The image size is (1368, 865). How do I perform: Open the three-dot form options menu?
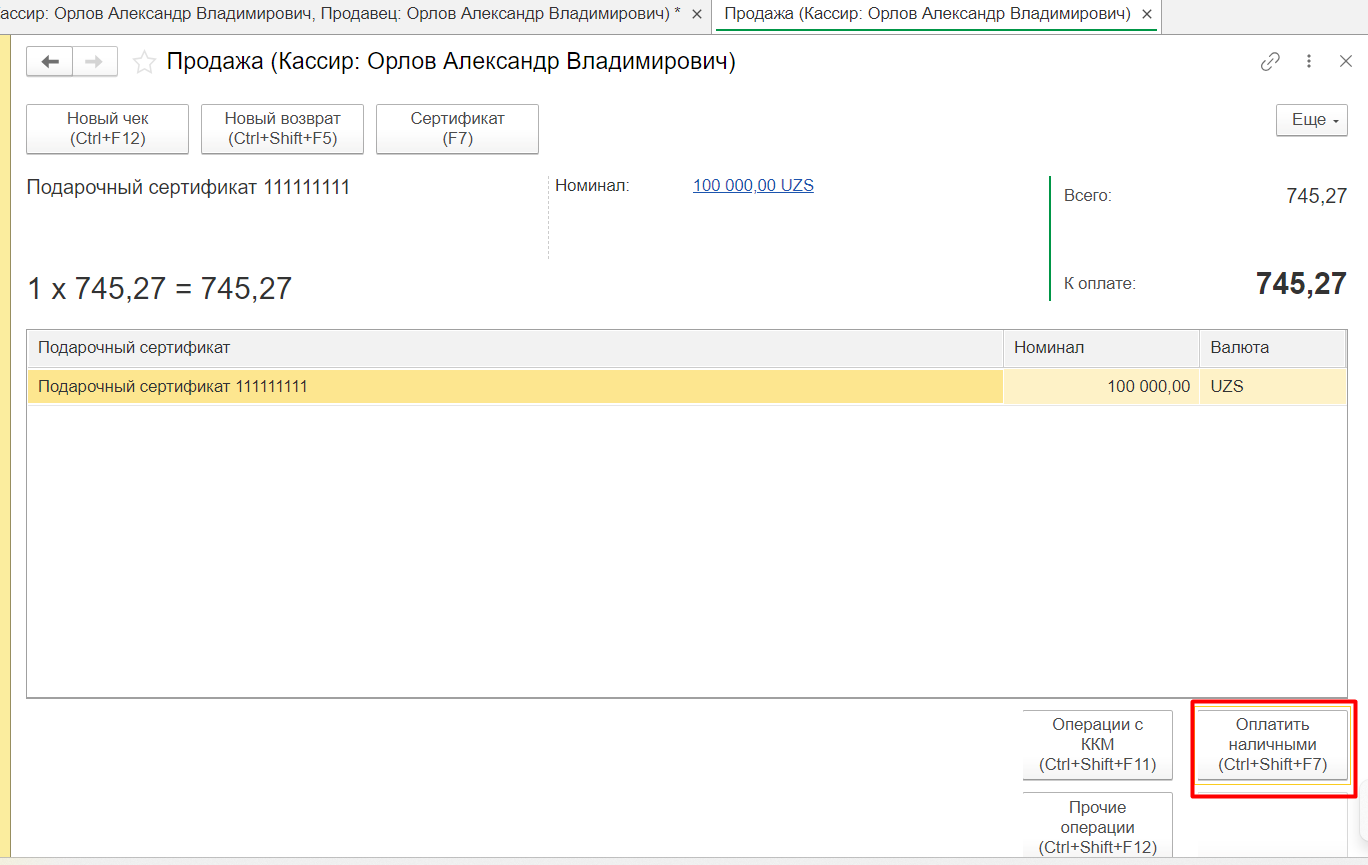pyautogui.click(x=1309, y=62)
